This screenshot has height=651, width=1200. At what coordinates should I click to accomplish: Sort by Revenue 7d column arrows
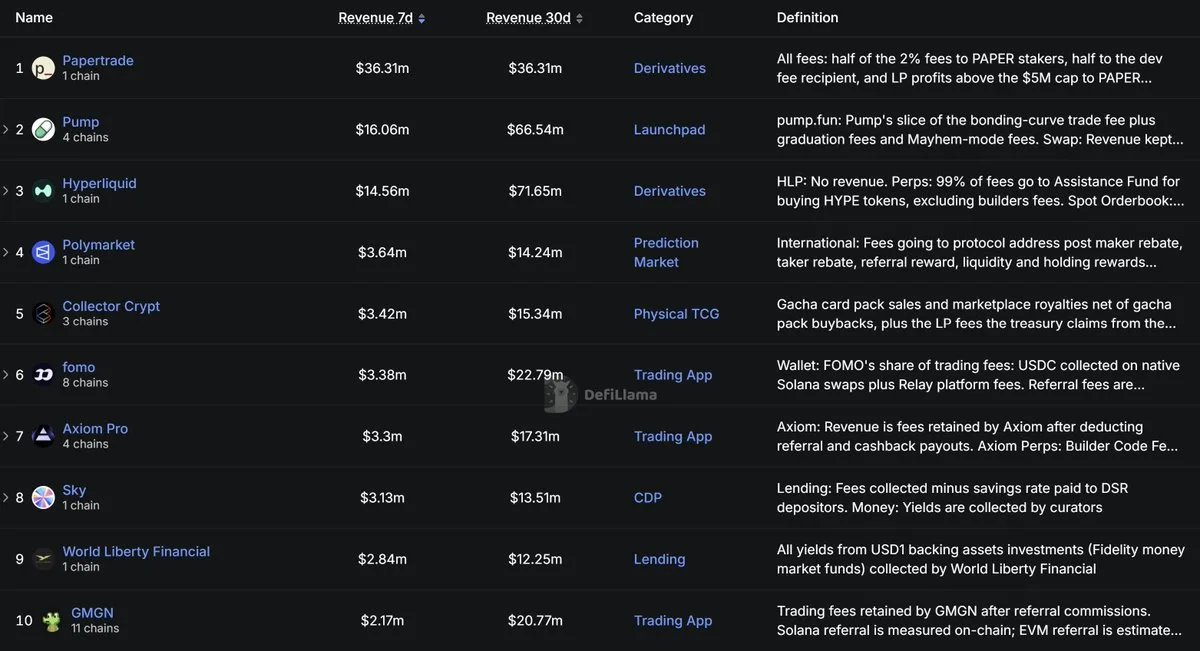point(421,18)
